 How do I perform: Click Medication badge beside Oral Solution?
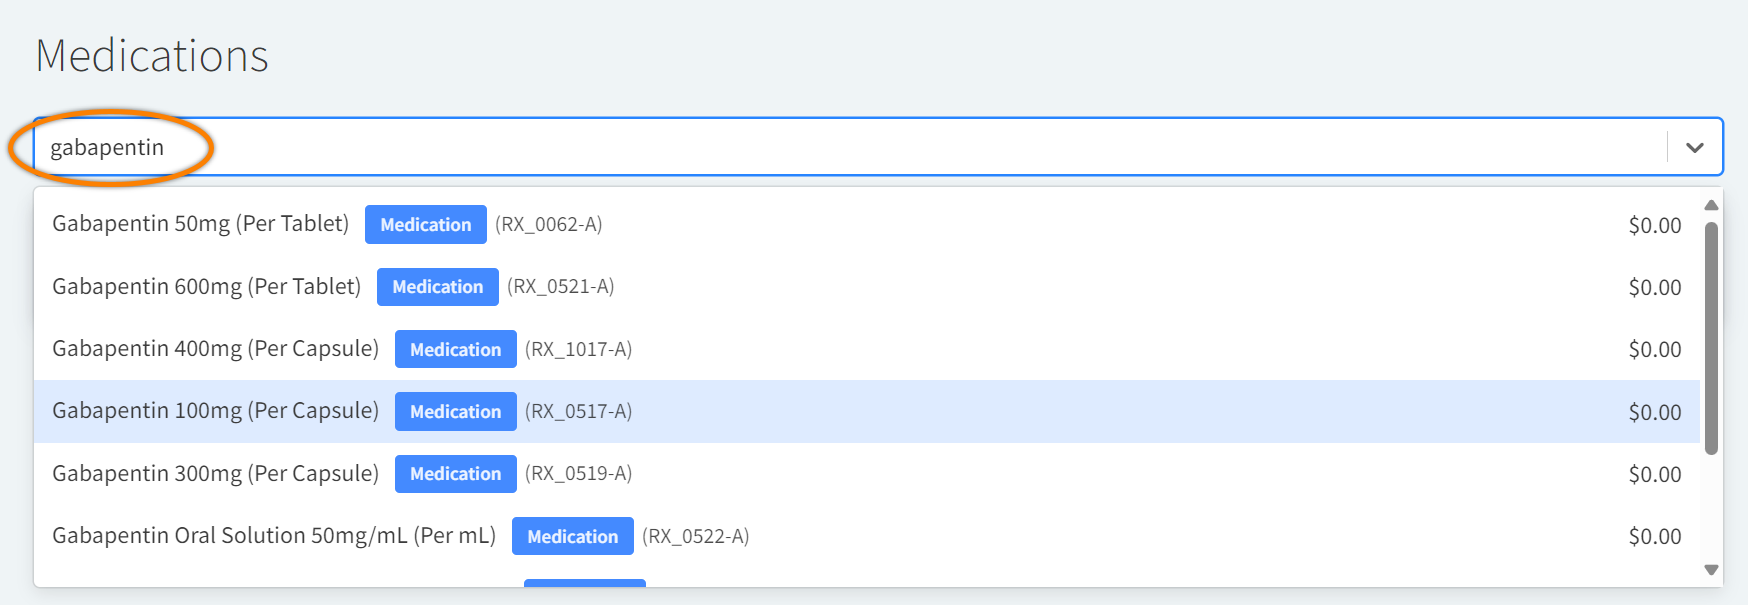(573, 536)
